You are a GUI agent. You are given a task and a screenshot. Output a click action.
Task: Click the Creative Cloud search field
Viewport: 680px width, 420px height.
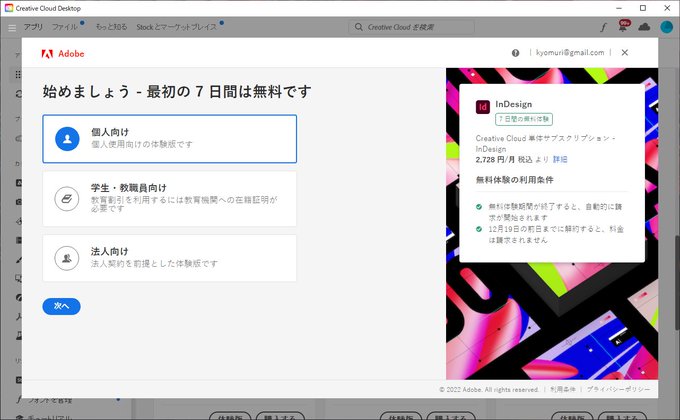click(411, 27)
